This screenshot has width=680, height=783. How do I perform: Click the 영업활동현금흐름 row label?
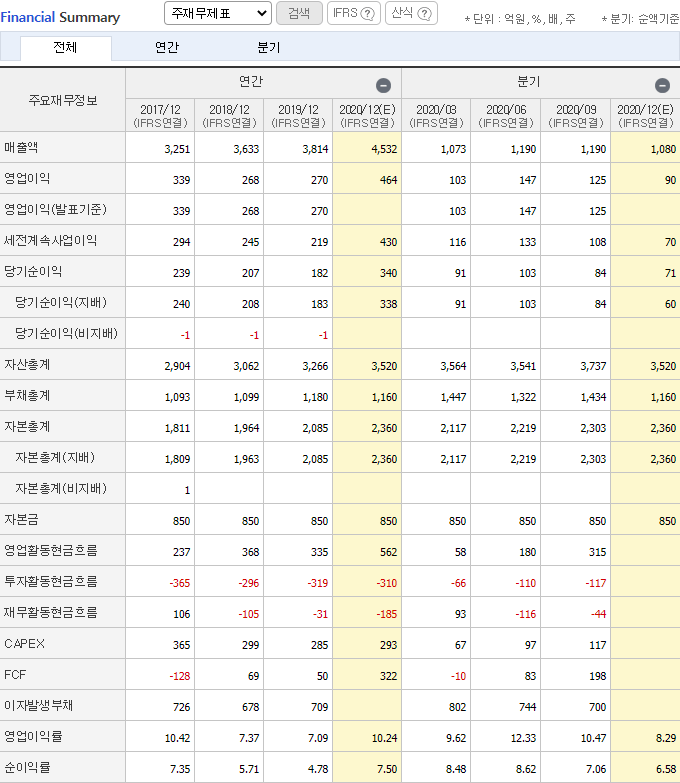click(x=50, y=551)
